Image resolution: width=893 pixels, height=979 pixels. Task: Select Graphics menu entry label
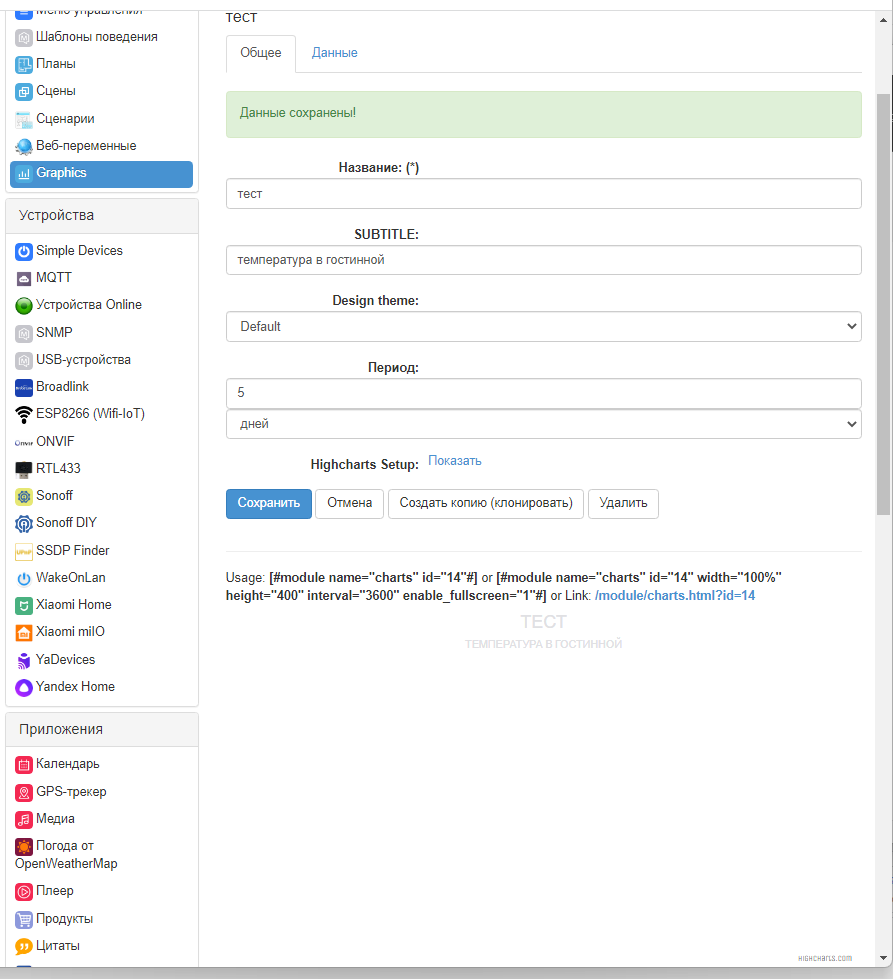coord(61,173)
